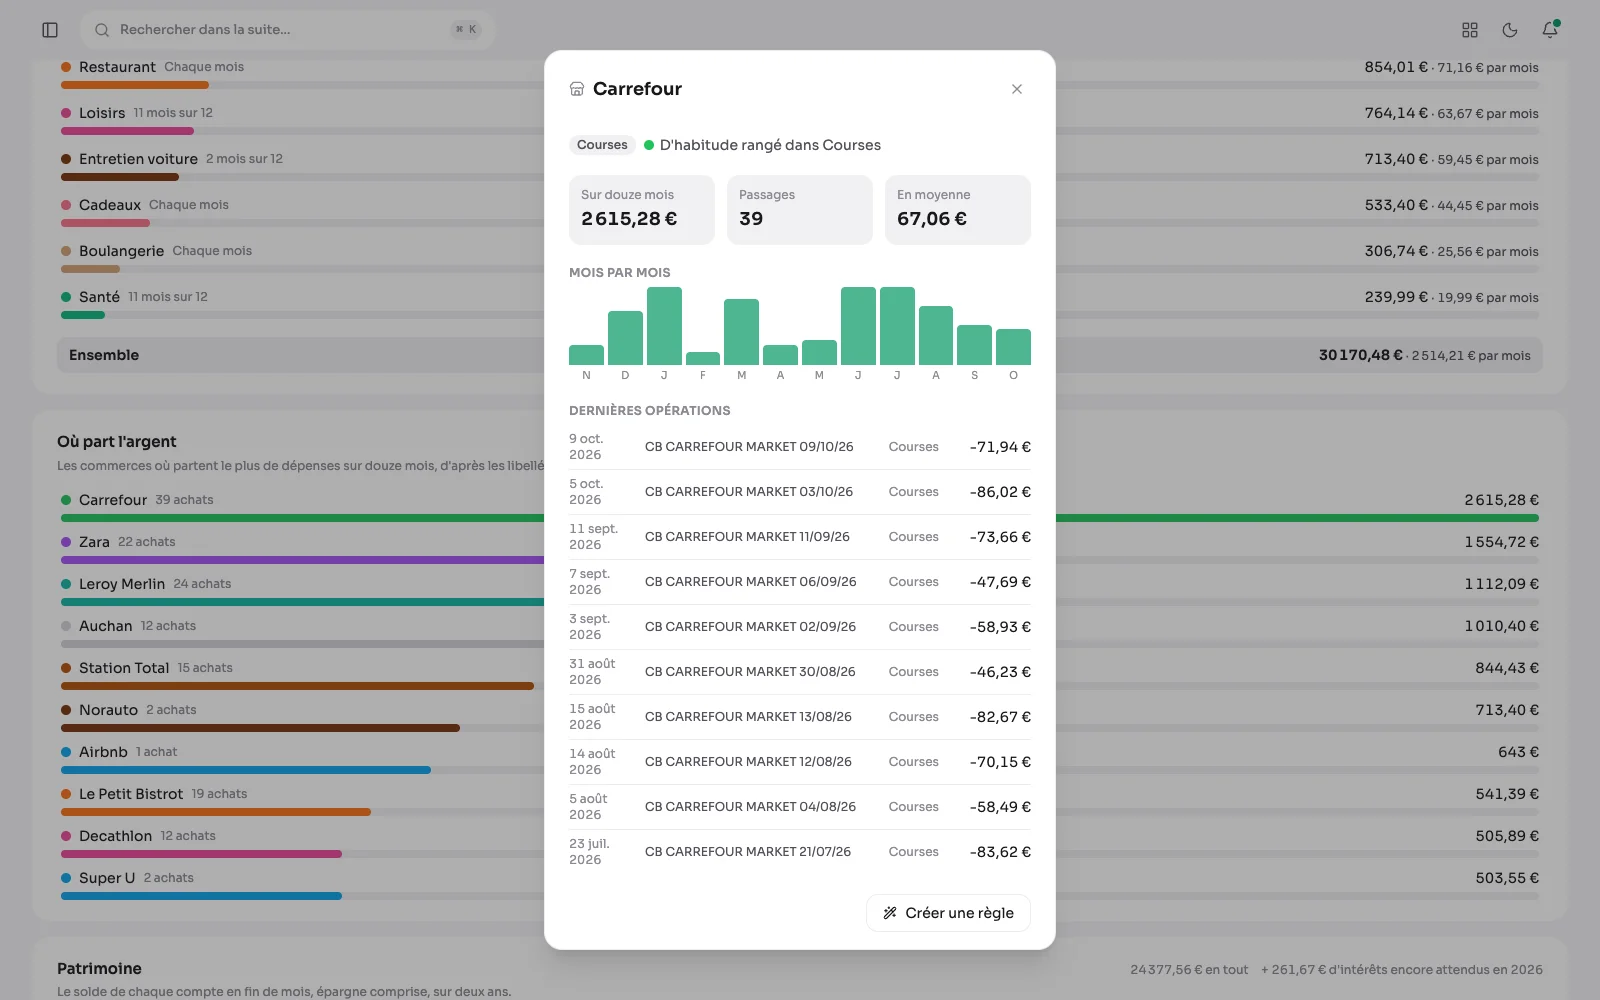1600x1000 pixels.
Task: Click the search magnifier icon
Action: pyautogui.click(x=102, y=30)
